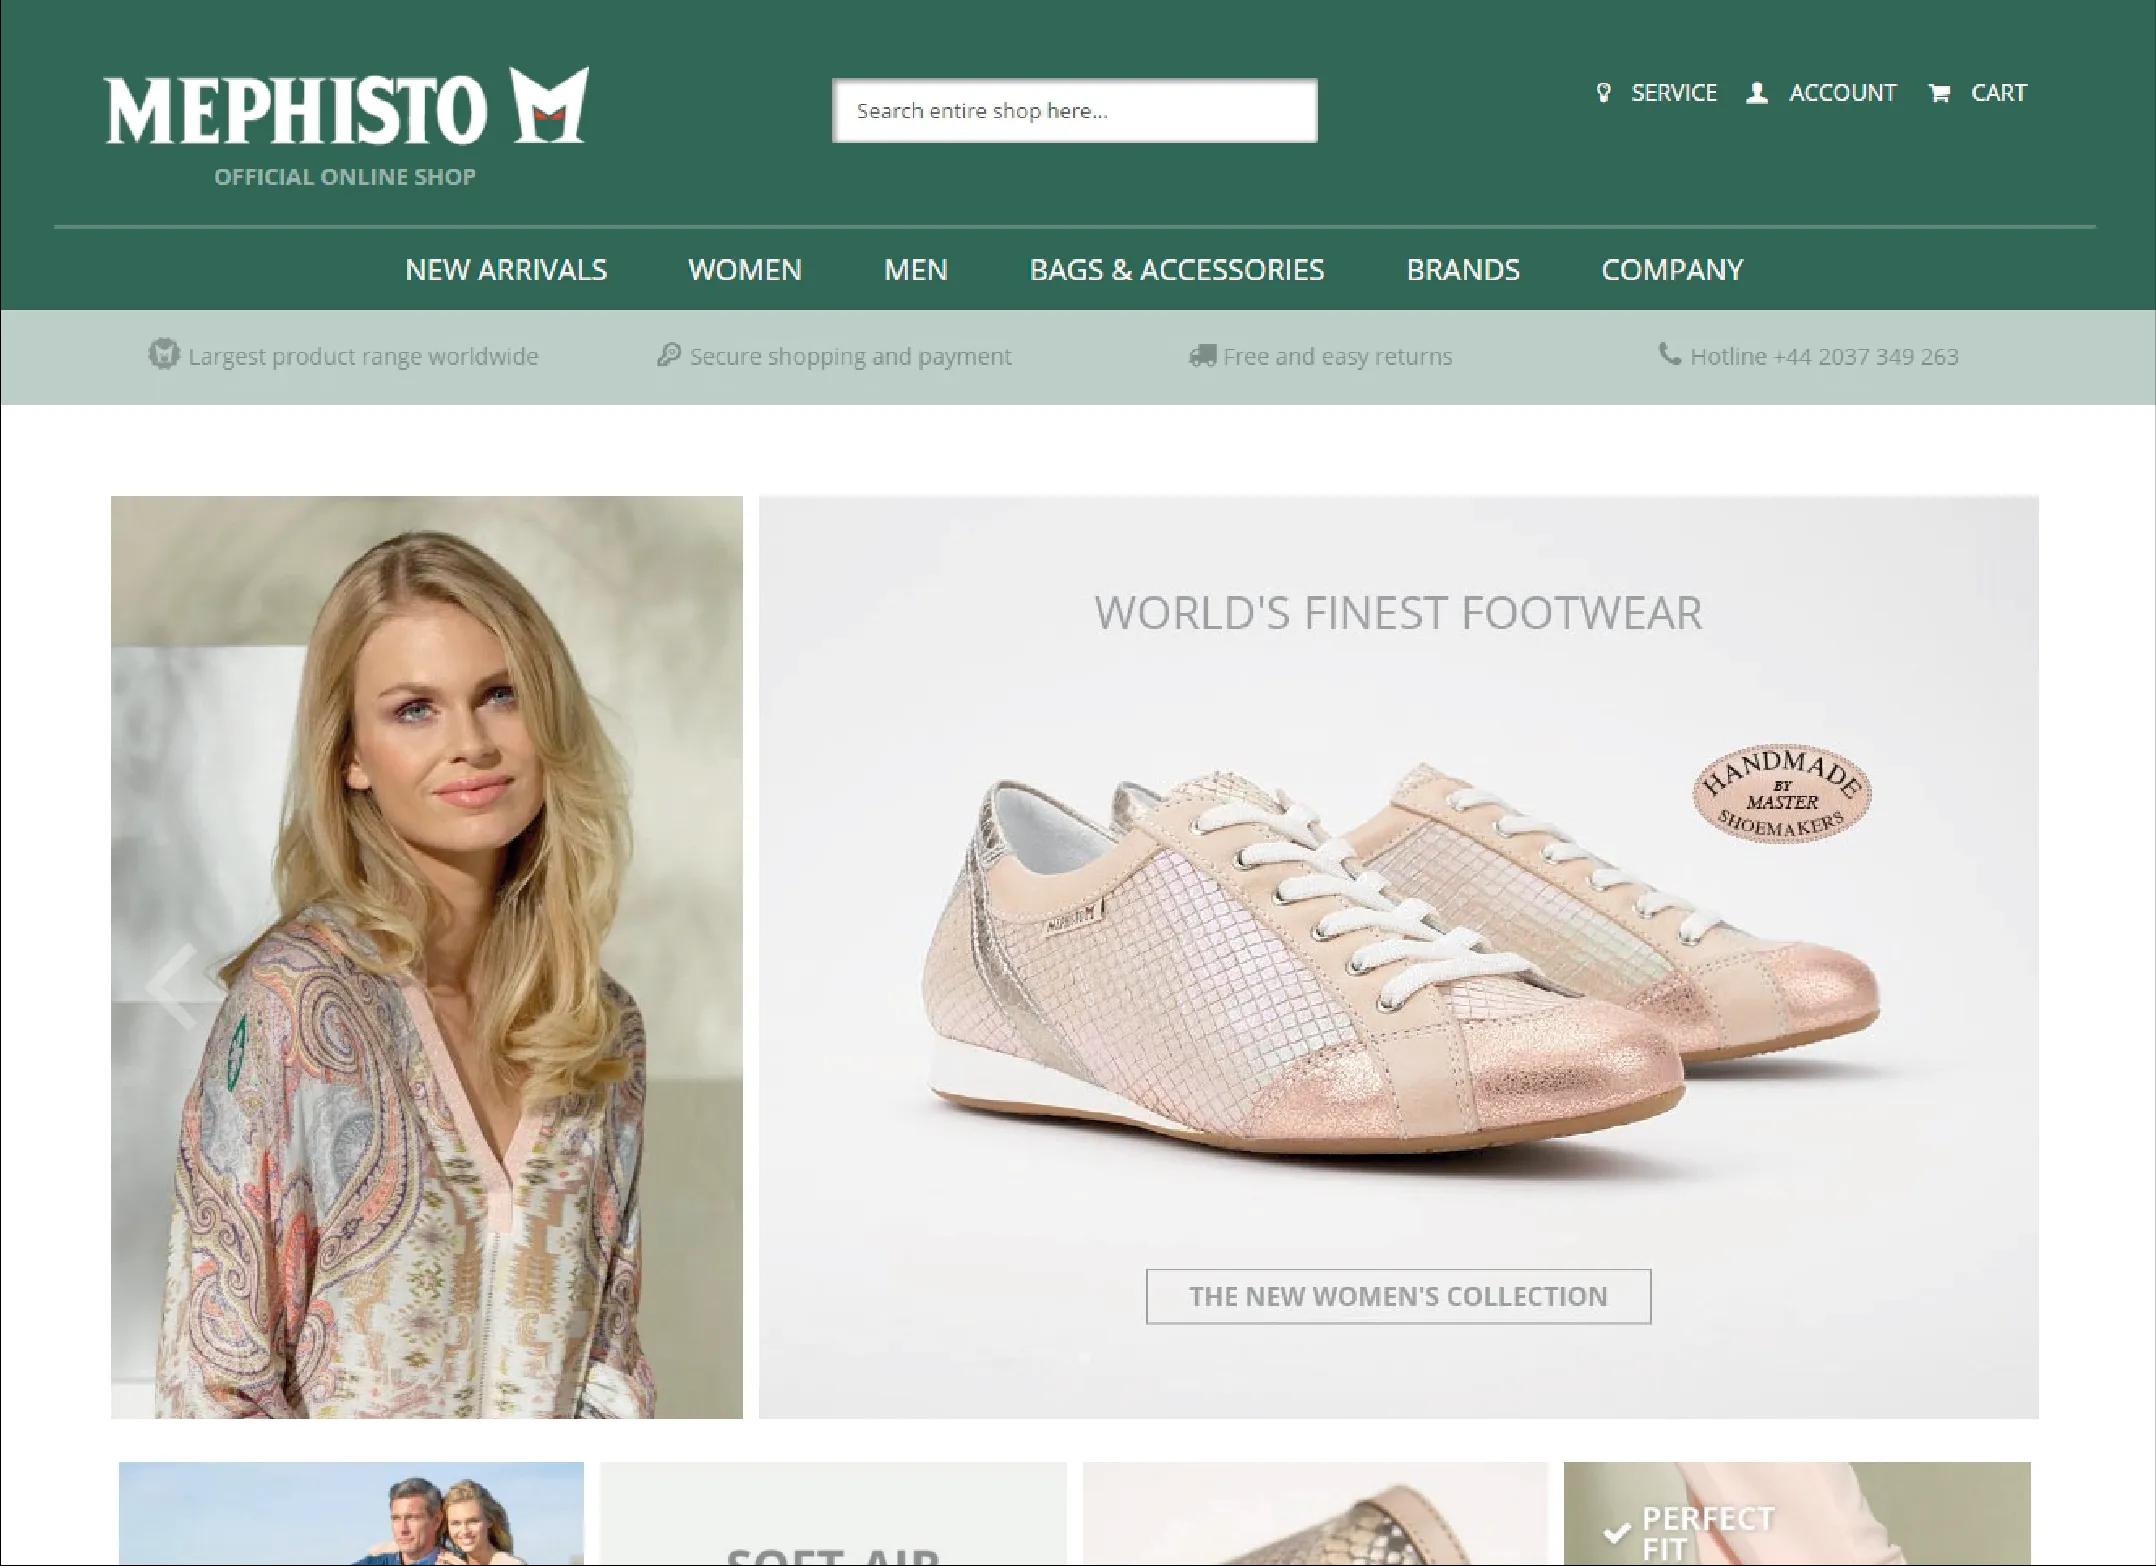Click the search entire shop field
This screenshot has width=2156, height=1566.
click(1075, 110)
